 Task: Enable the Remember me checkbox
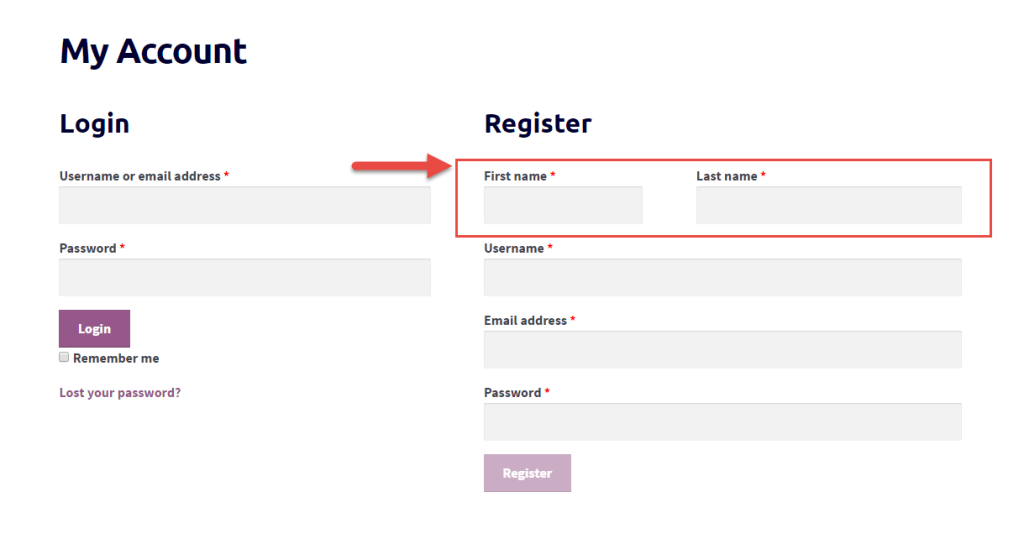(x=64, y=357)
